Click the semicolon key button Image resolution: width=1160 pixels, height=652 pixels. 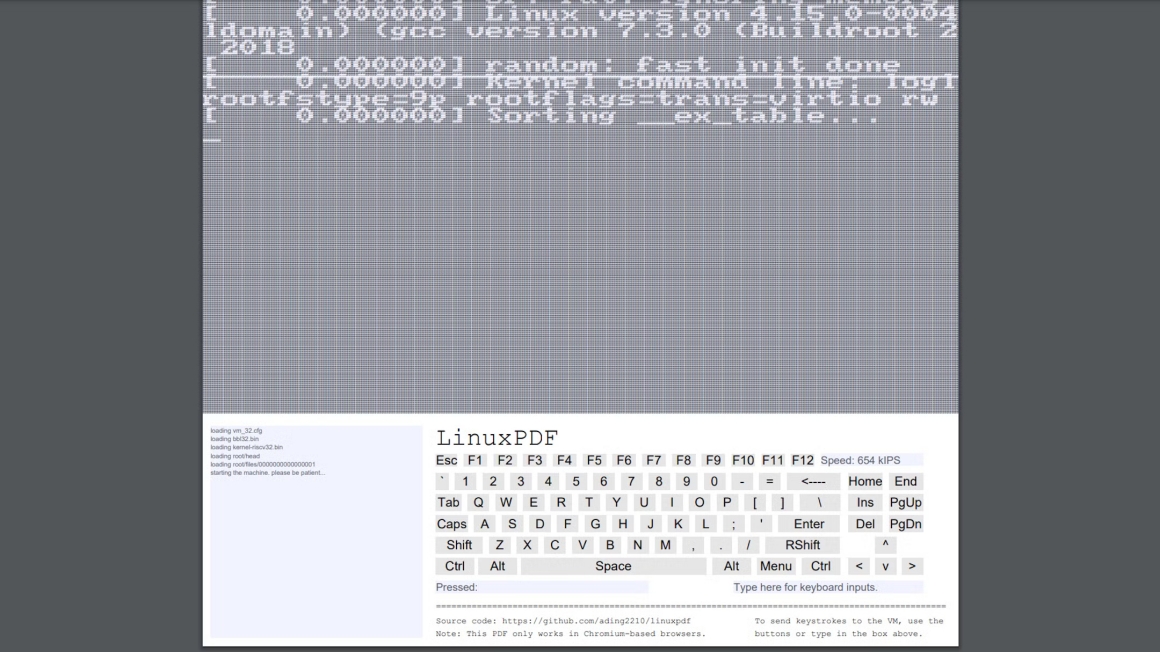coord(733,524)
